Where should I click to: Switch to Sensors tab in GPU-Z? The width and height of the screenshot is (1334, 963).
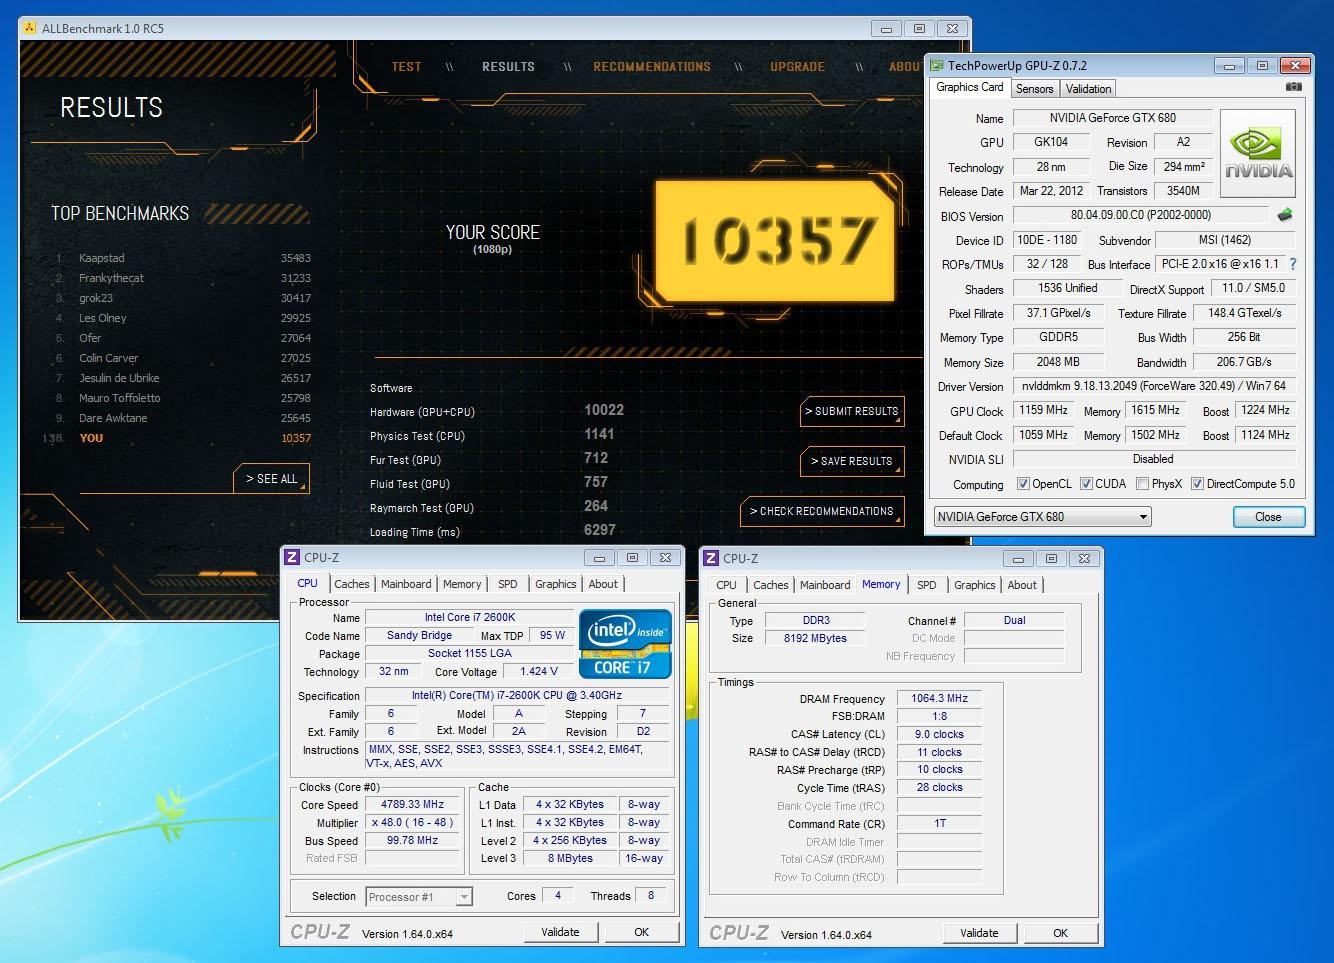(x=1034, y=89)
